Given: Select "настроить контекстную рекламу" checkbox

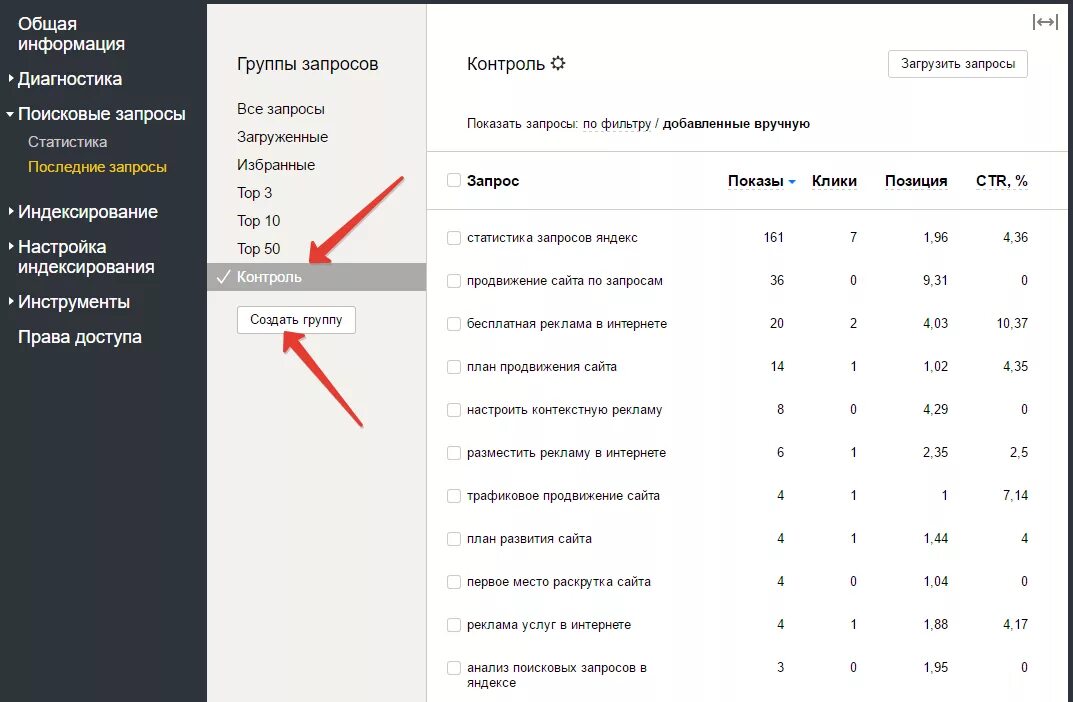Looking at the screenshot, I should coord(454,411).
